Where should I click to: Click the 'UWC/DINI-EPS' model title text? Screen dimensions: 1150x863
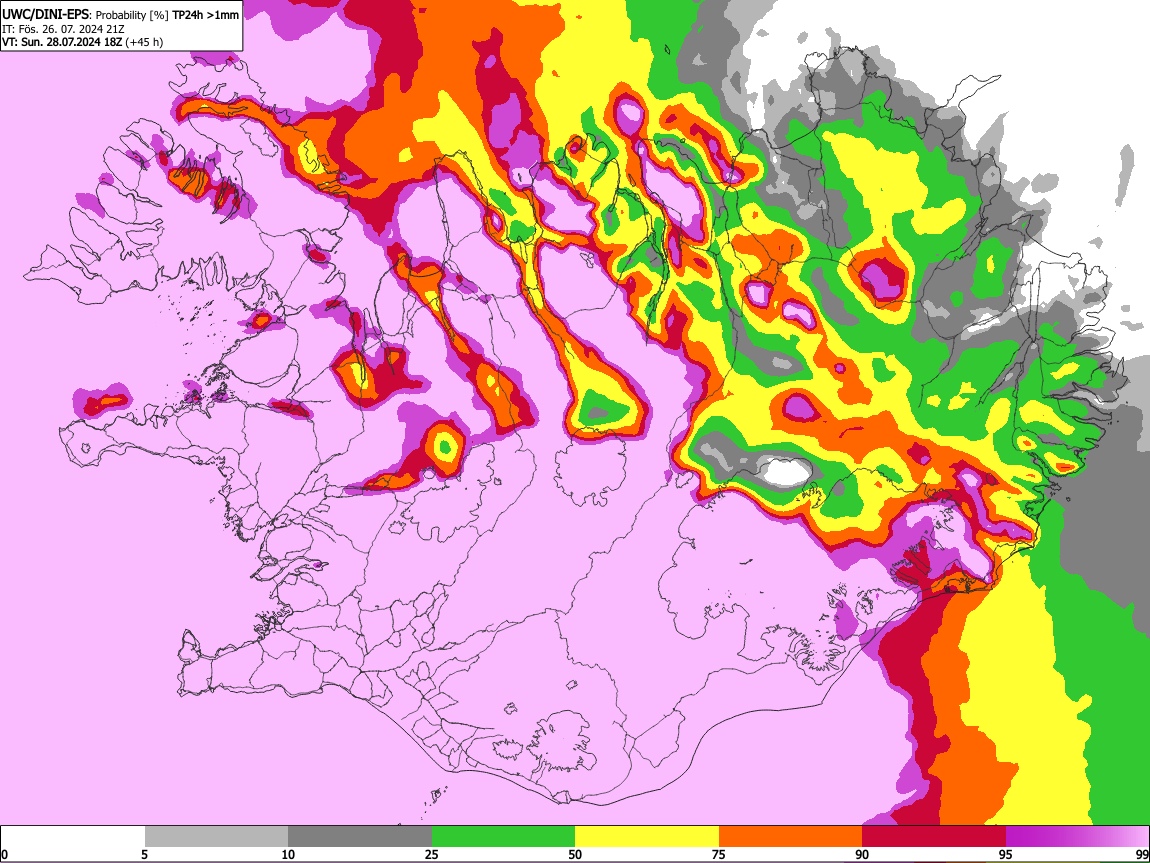[45, 15]
